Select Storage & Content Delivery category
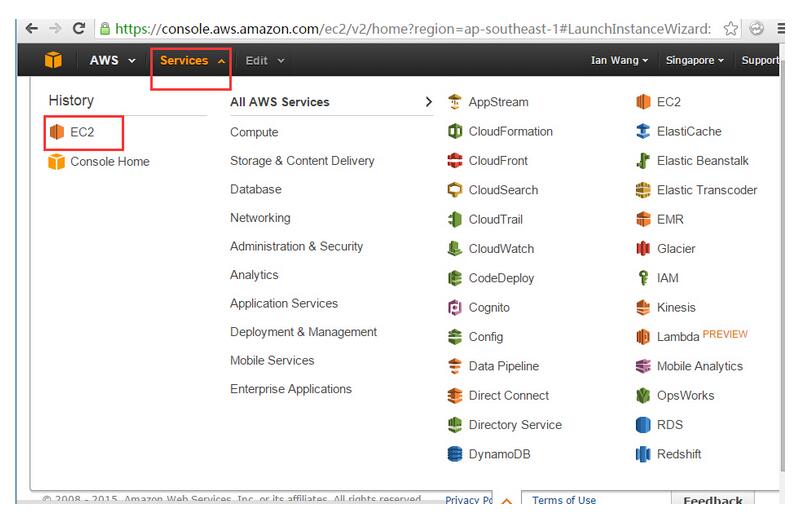This screenshot has width=806, height=518. point(302,161)
